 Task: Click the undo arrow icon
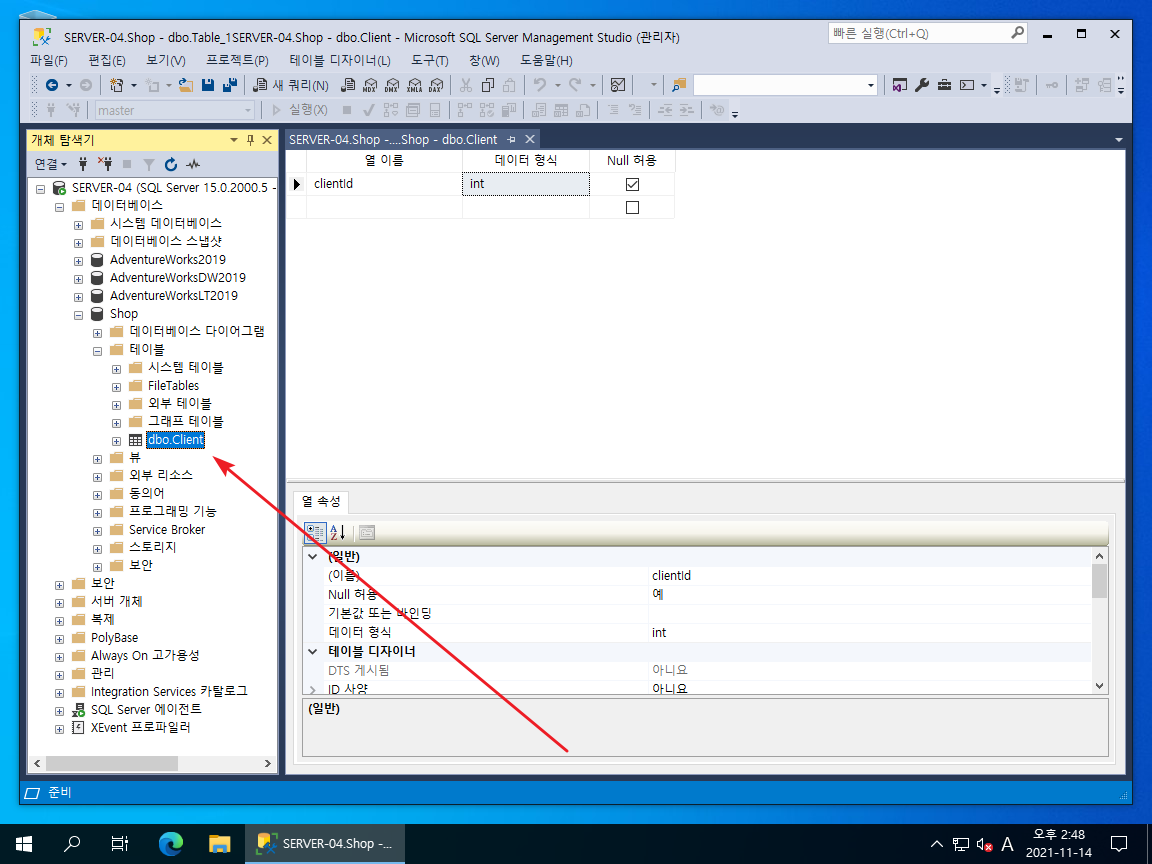(x=540, y=85)
